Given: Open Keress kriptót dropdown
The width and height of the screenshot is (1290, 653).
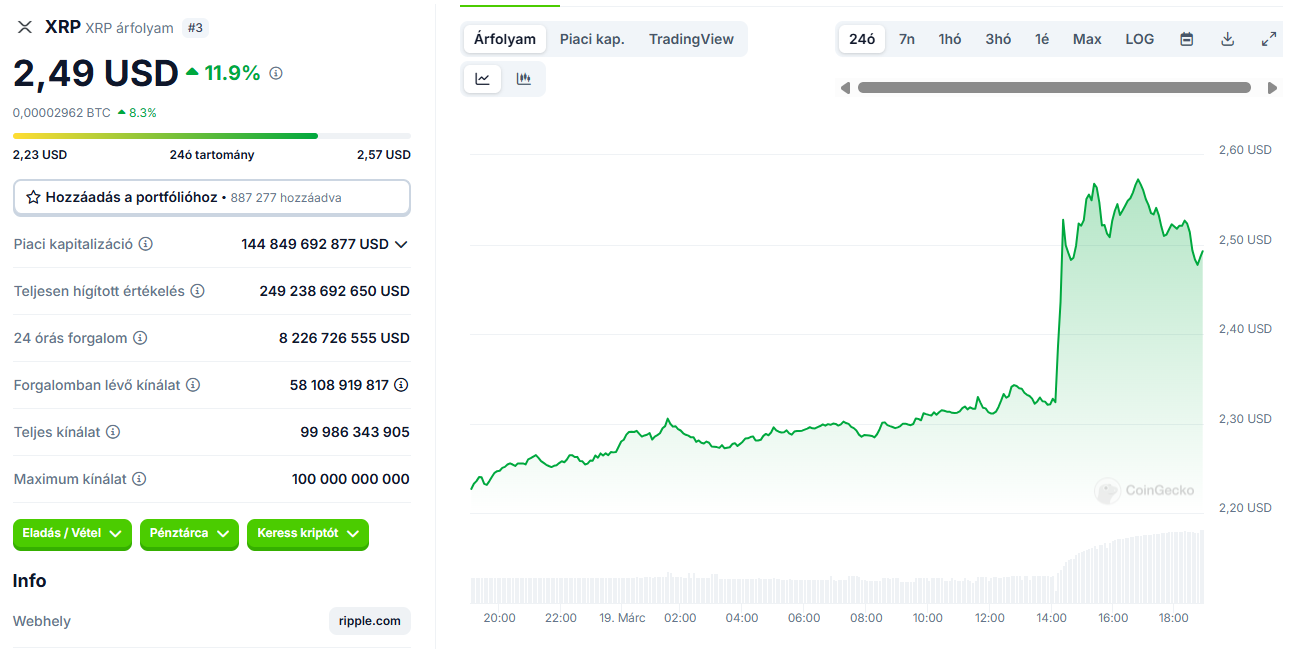Looking at the screenshot, I should pyautogui.click(x=308, y=534).
